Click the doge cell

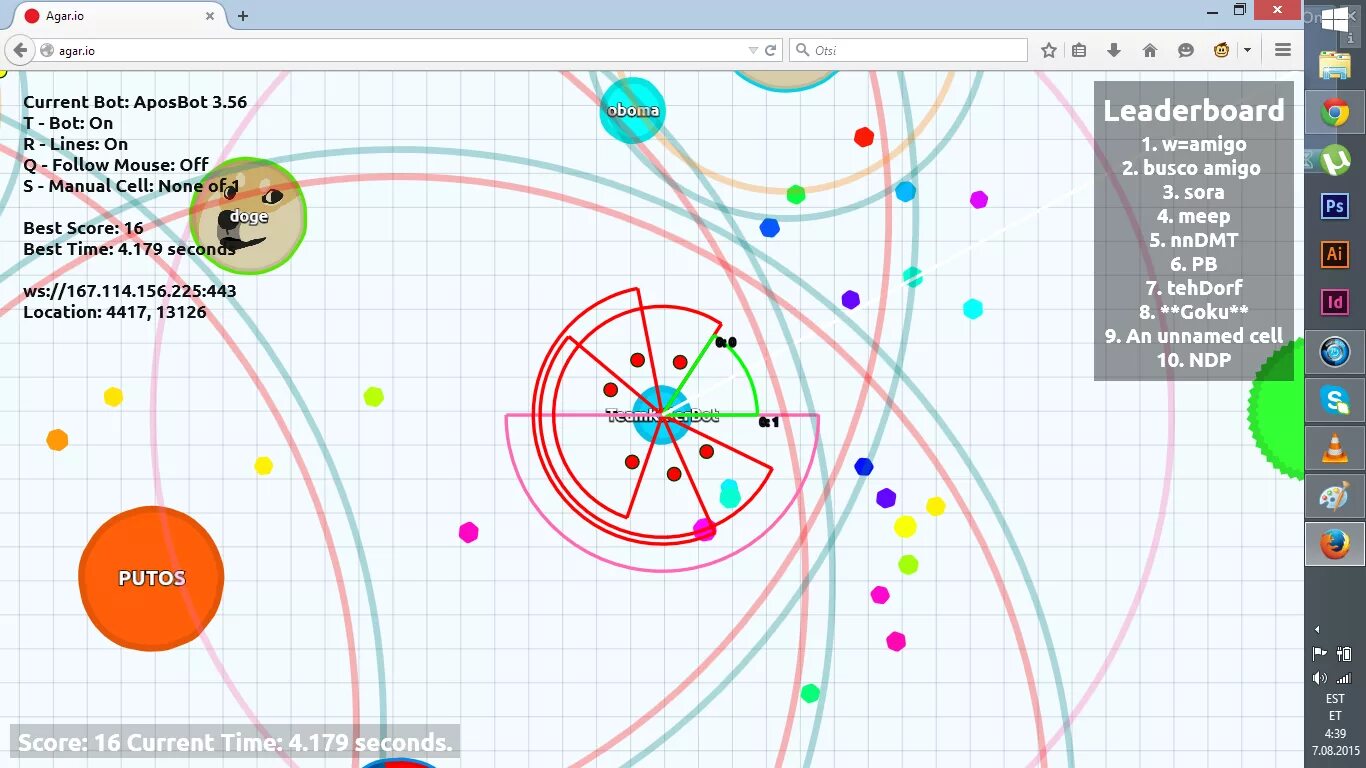click(x=248, y=215)
